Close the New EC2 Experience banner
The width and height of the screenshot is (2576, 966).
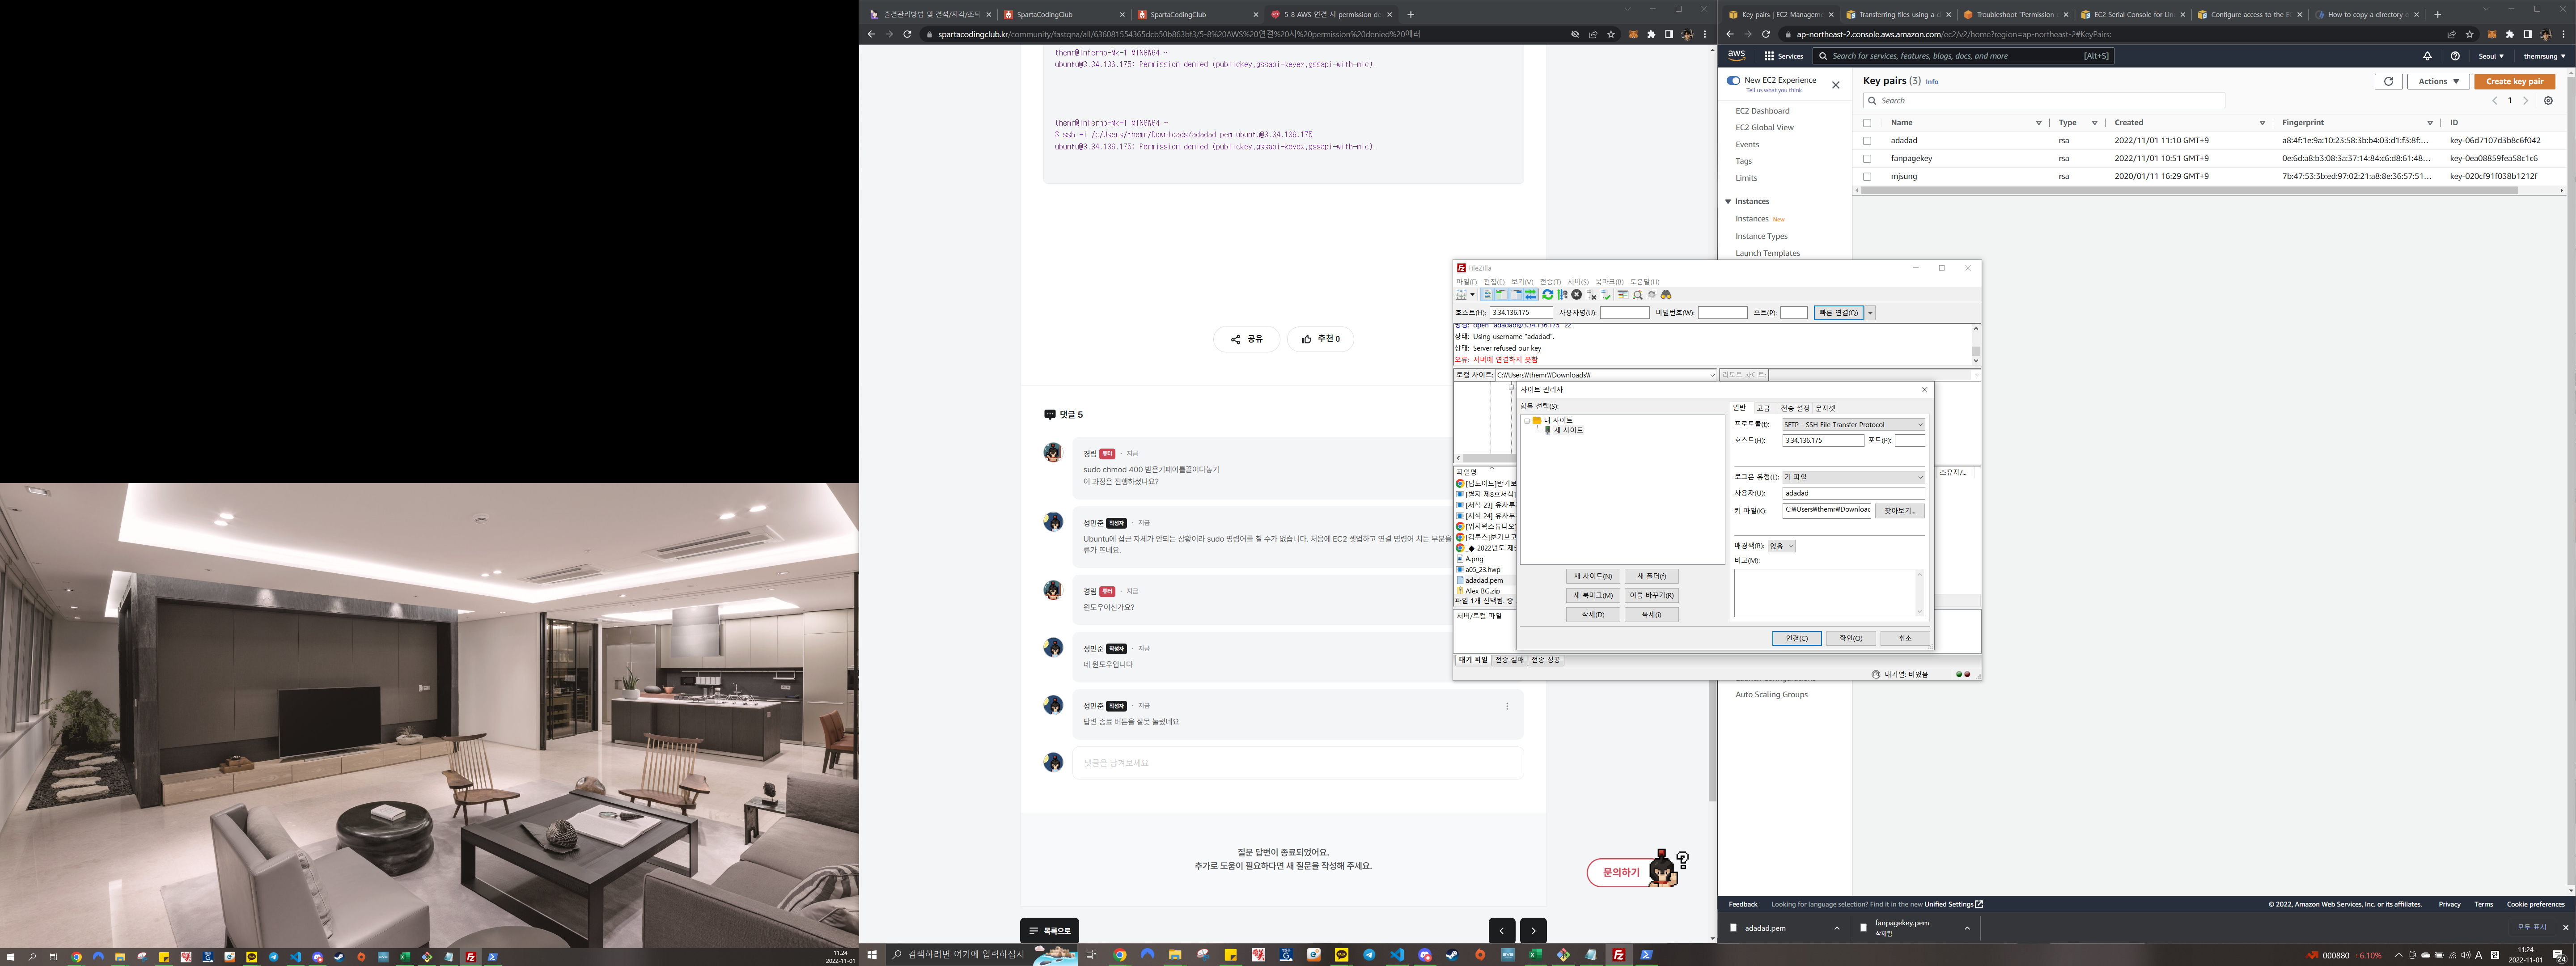(1835, 85)
